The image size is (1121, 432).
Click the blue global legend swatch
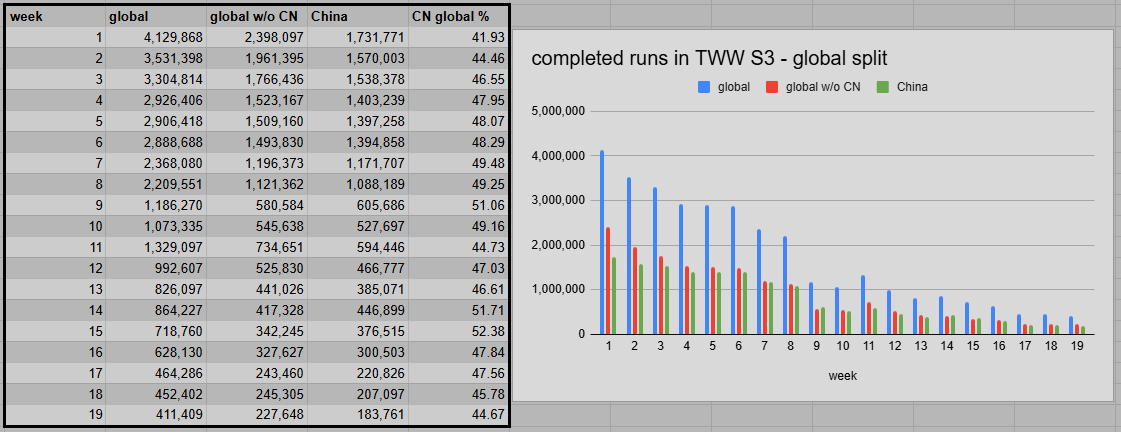pos(703,87)
